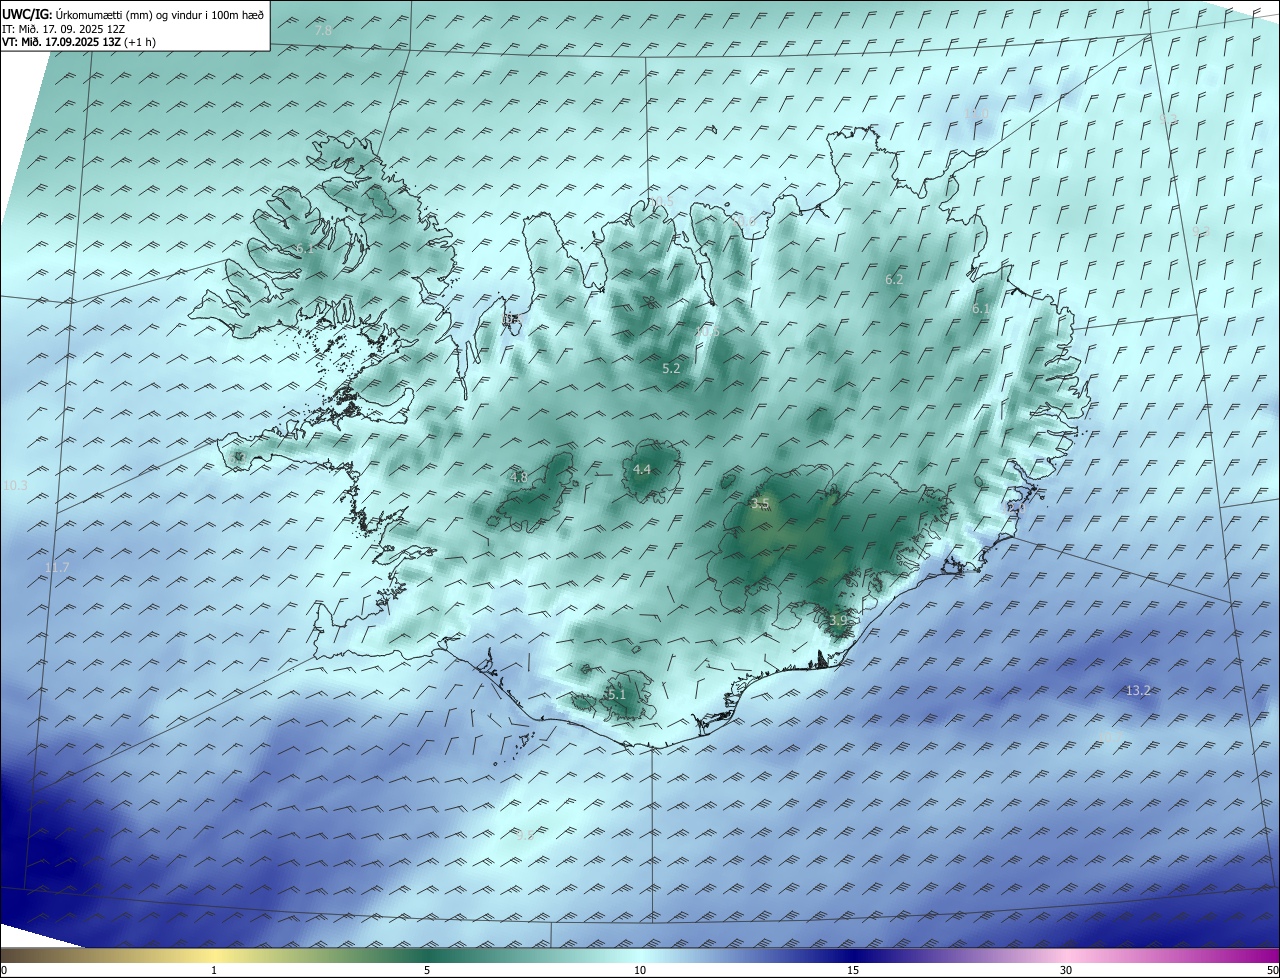Click the 3.5 value label on Vatnajökull
This screenshot has height=978, width=1280.
point(760,503)
